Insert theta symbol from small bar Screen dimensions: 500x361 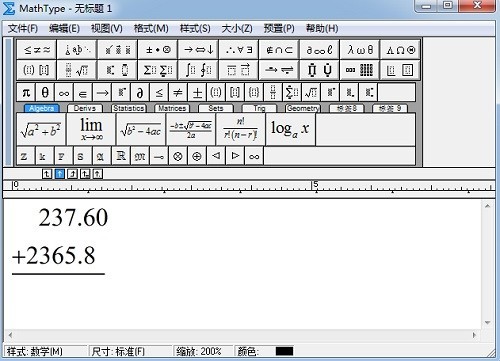(x=45, y=92)
